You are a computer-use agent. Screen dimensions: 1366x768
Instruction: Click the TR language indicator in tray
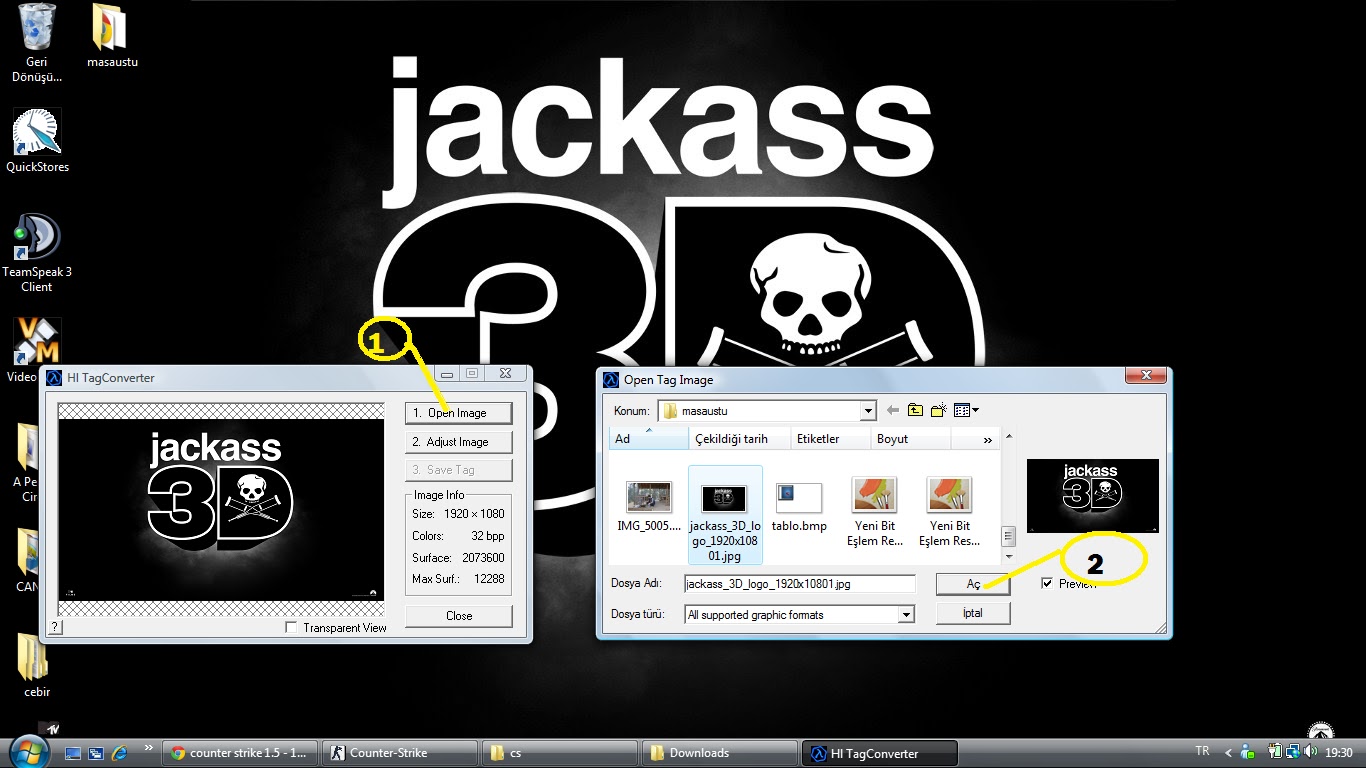[1202, 751]
